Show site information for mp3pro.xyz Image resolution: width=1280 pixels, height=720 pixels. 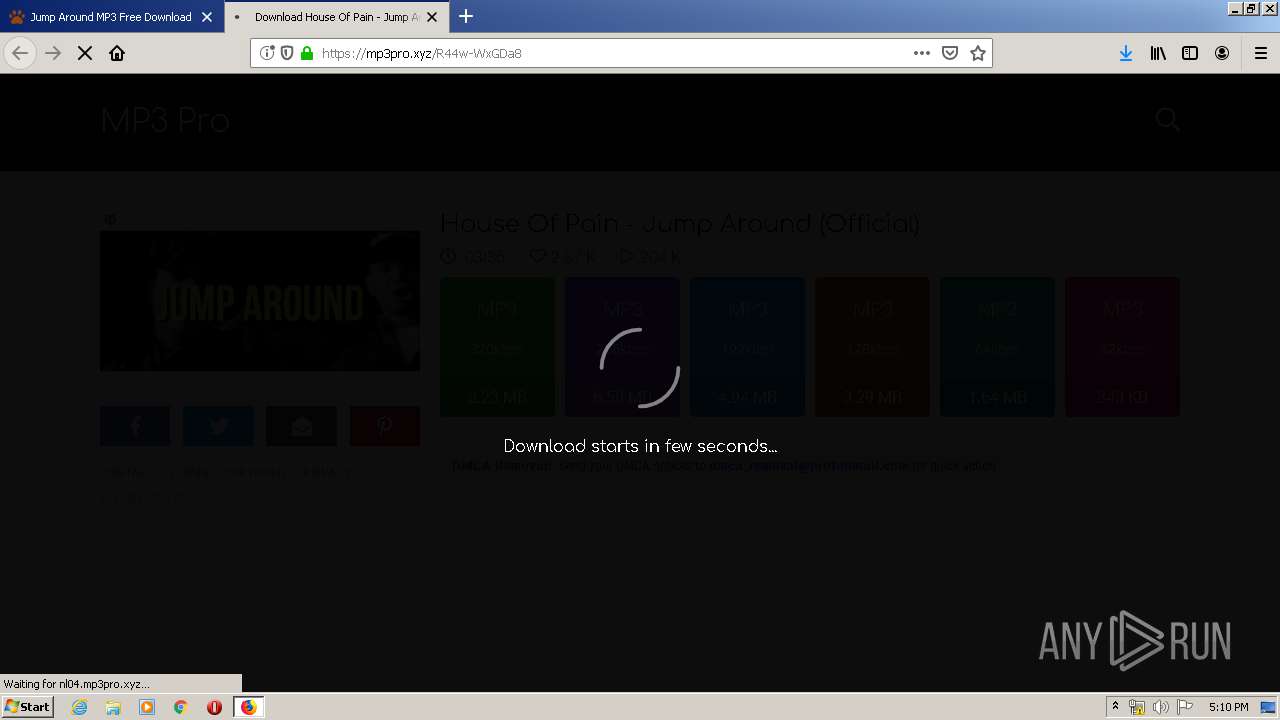[x=267, y=53]
